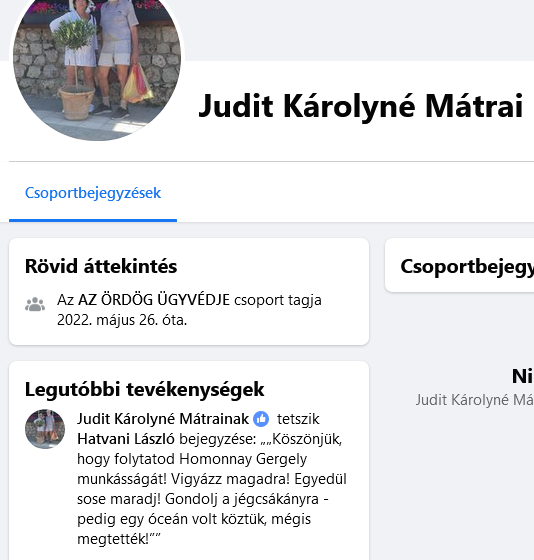Click the Rövid áttekintés heading
This screenshot has width=534, height=560.
click(x=101, y=266)
